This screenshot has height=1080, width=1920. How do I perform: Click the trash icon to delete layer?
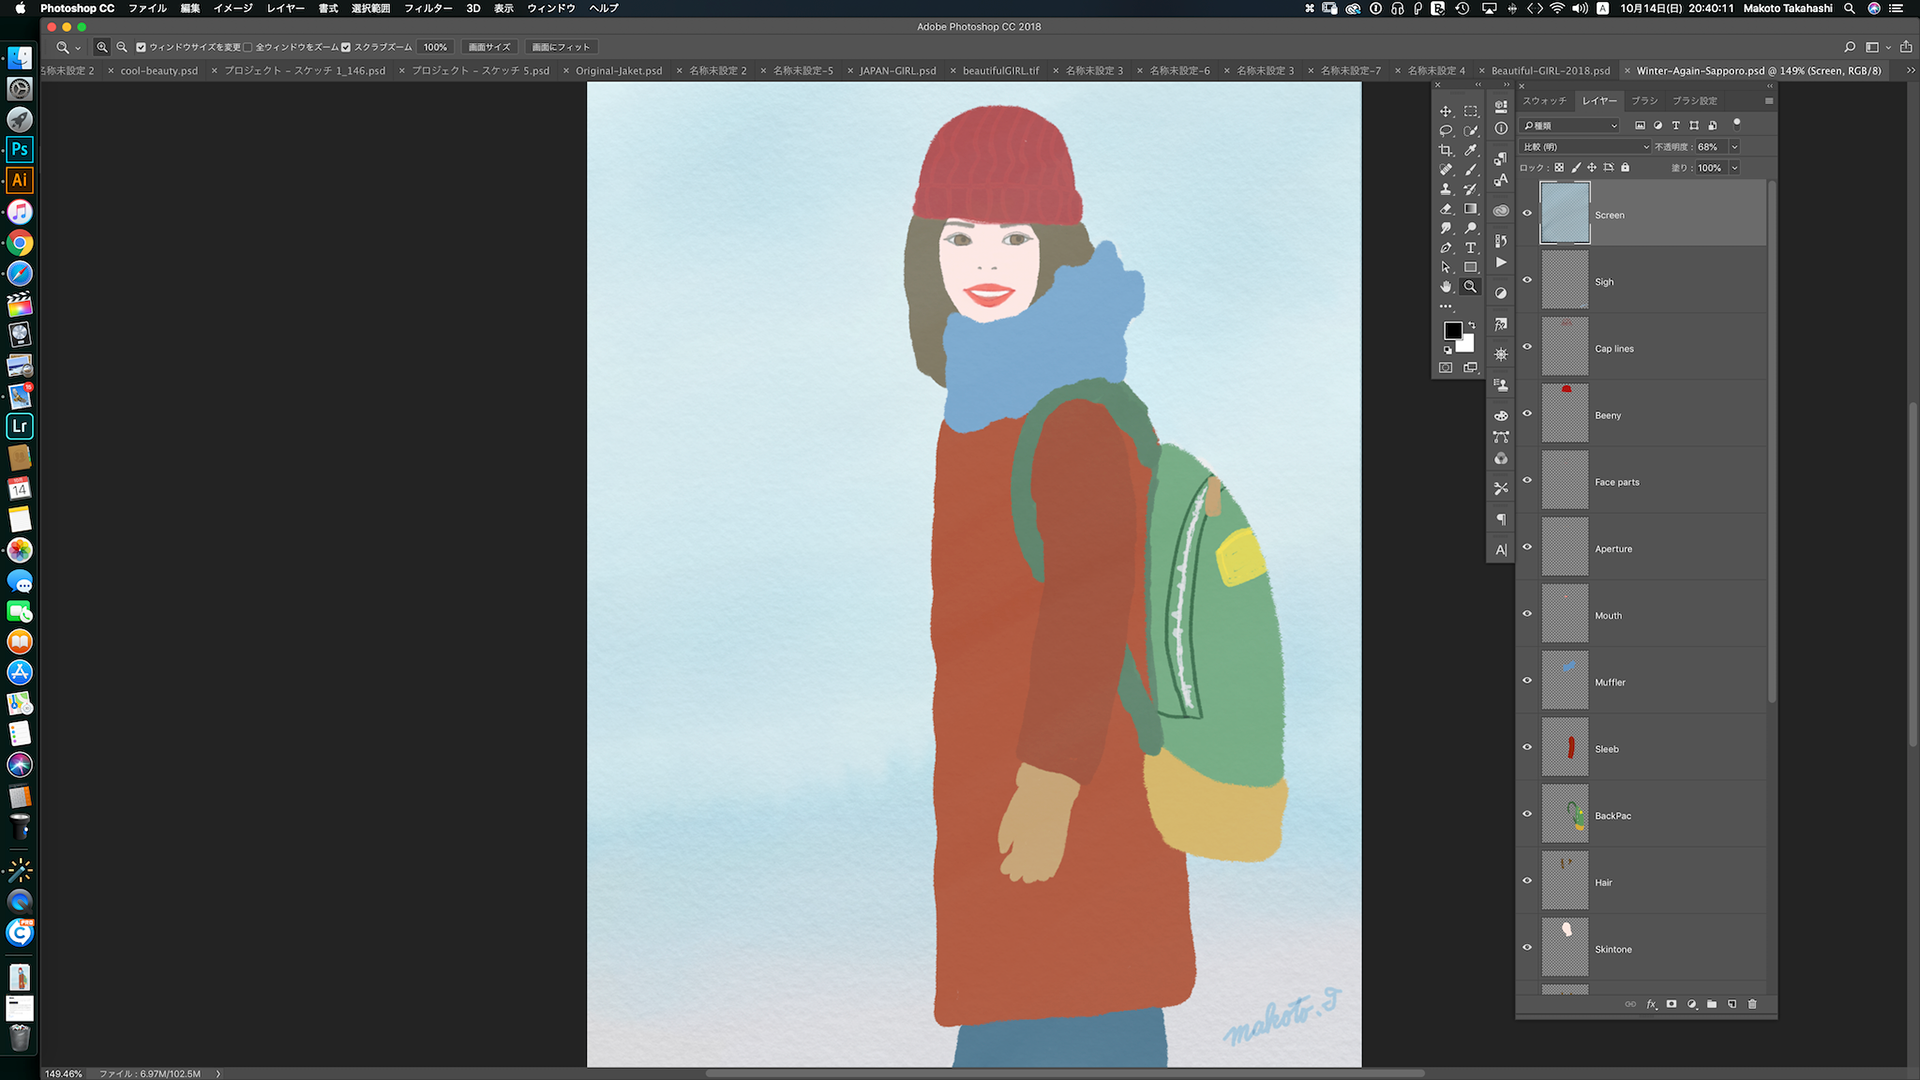click(1752, 1004)
